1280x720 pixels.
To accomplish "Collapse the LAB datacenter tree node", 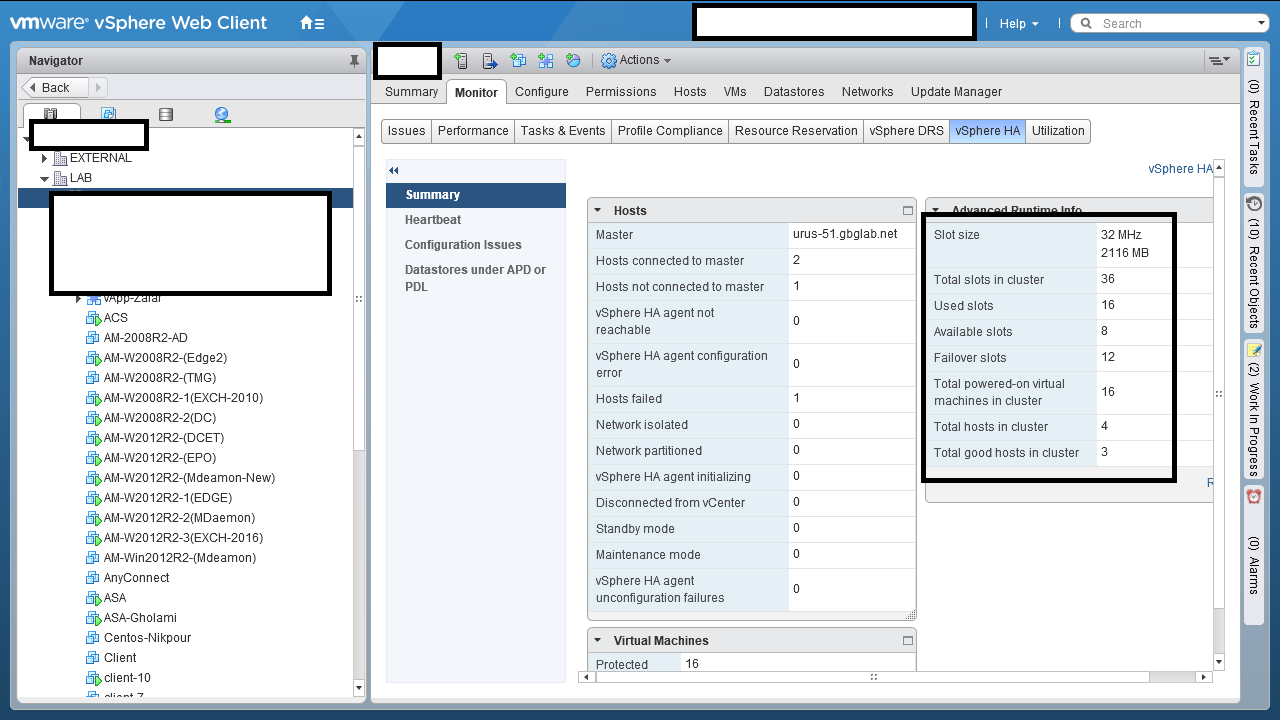I will (45, 178).
